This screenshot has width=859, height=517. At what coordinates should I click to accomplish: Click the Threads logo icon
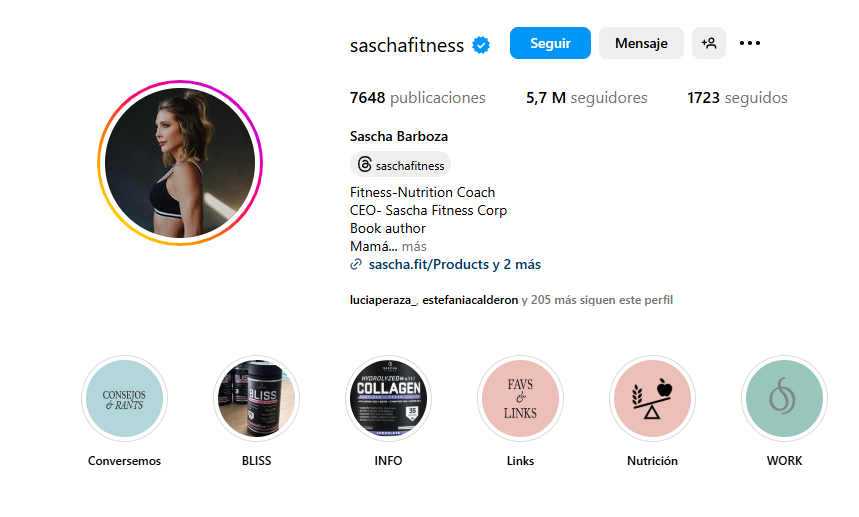(364, 164)
